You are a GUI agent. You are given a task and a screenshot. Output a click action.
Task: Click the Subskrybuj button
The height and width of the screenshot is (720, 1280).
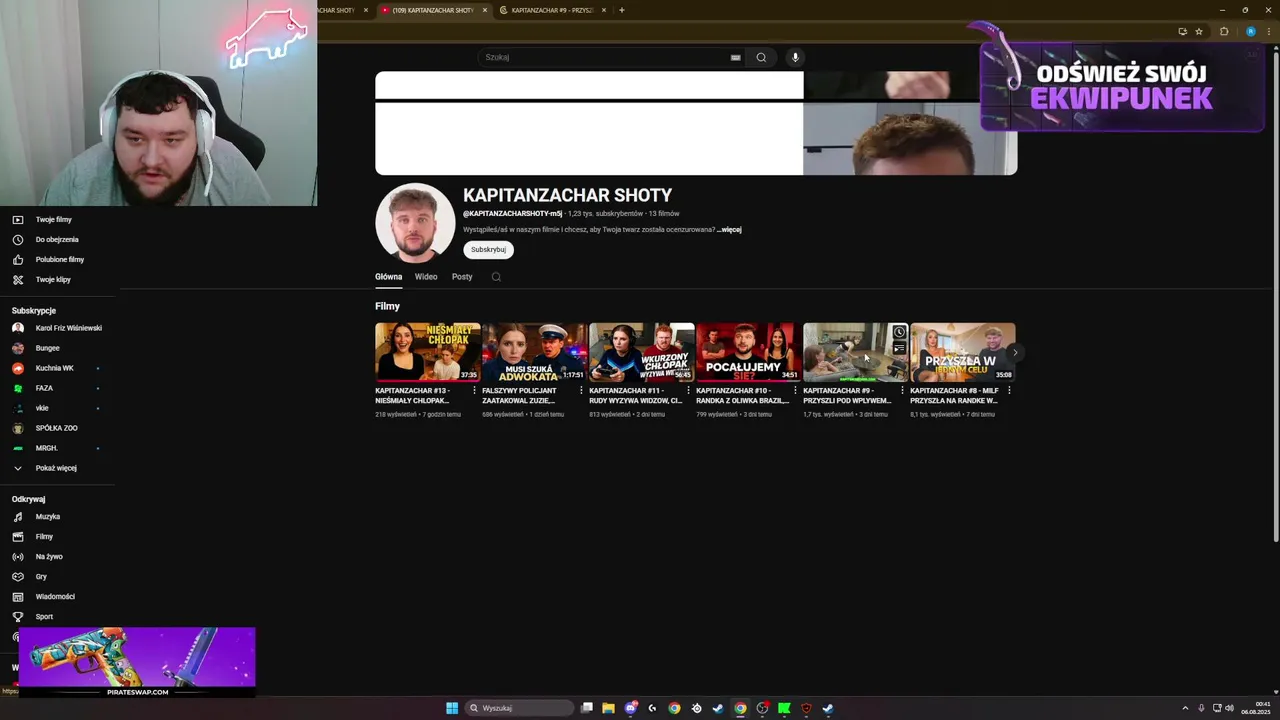point(488,249)
